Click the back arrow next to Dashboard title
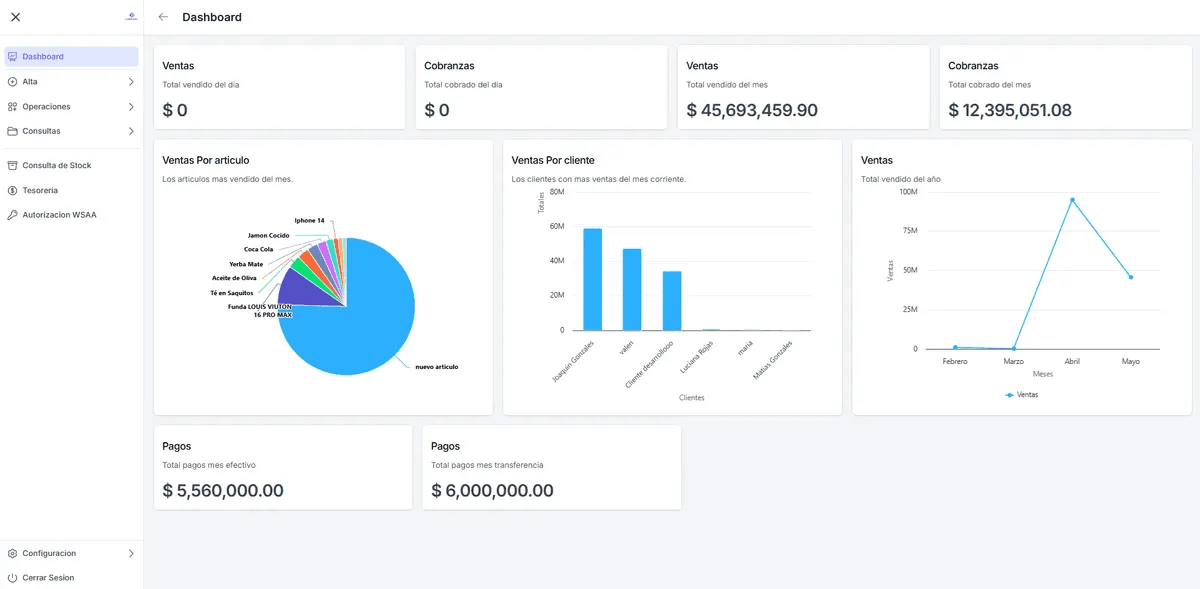The height and width of the screenshot is (589, 1200). pos(162,16)
